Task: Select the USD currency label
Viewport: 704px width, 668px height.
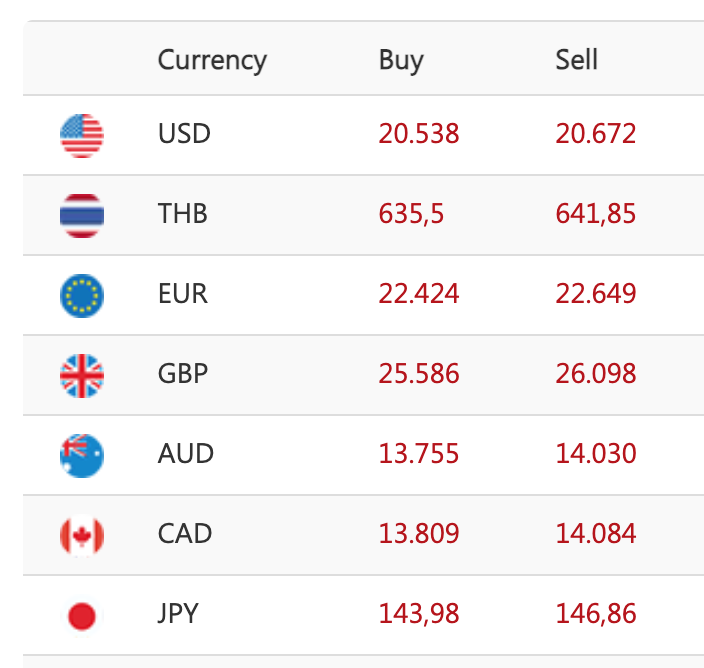Action: (184, 134)
